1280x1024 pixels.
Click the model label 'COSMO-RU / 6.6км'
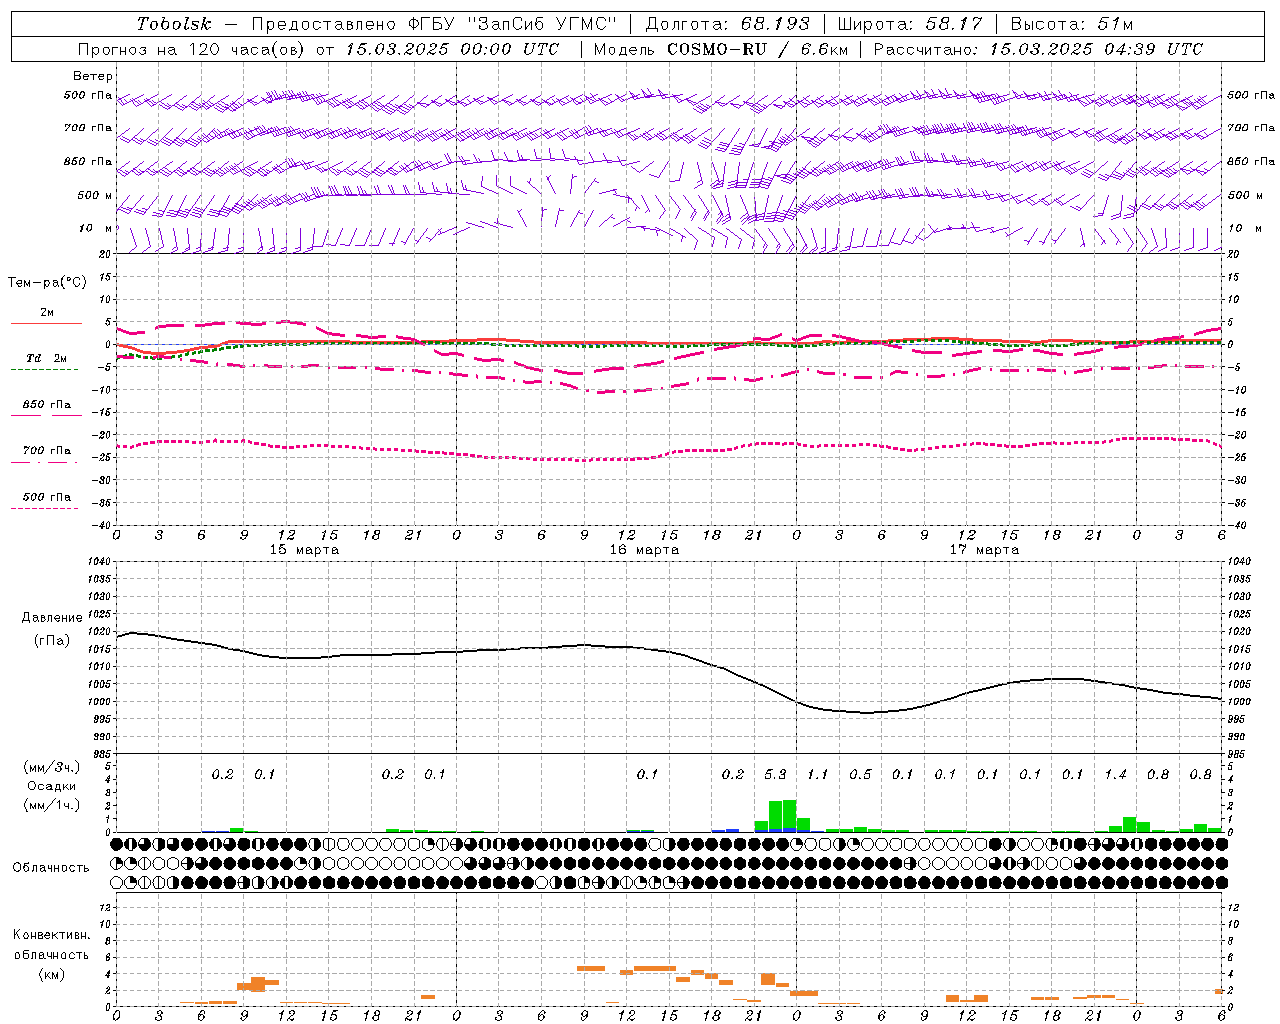click(757, 49)
